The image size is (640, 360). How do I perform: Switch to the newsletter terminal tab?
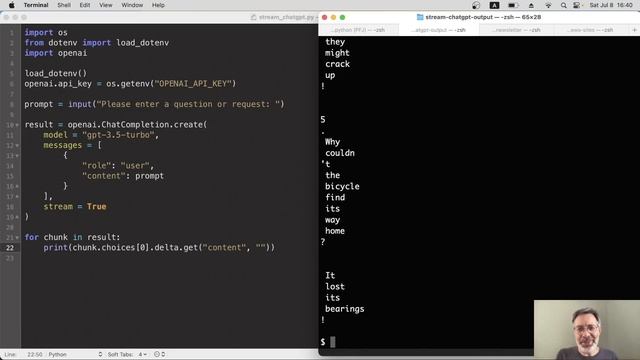point(517,30)
